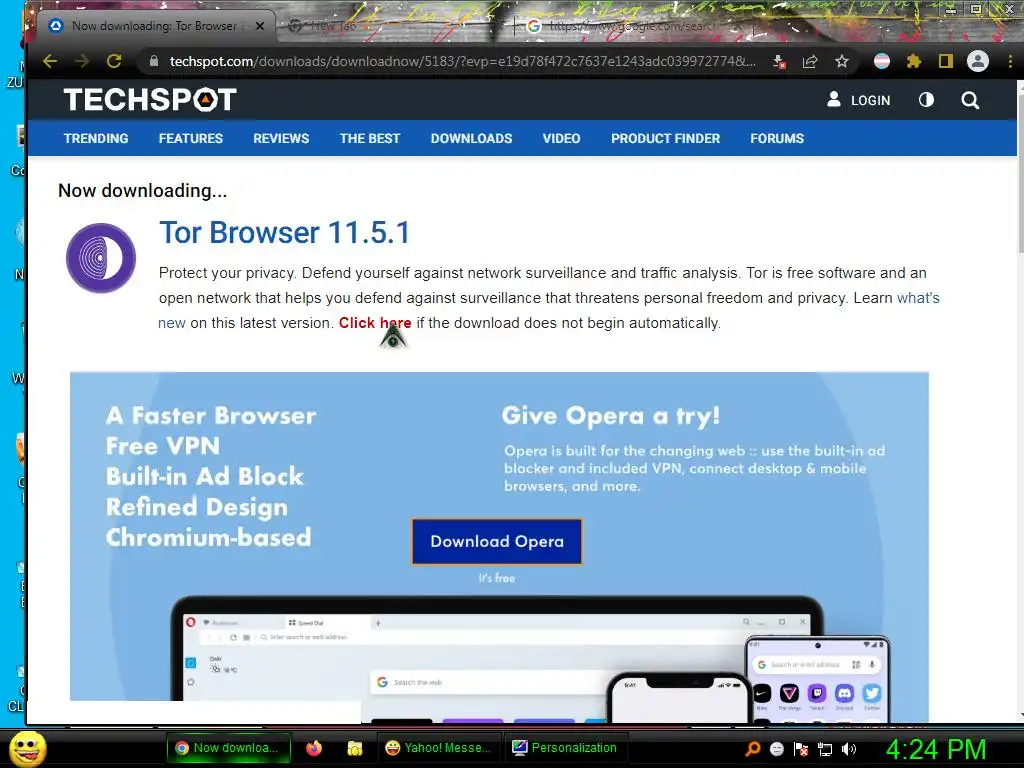Switch to the Now downloading Tor Browser tab
The width and height of the screenshot is (1024, 768).
155,26
